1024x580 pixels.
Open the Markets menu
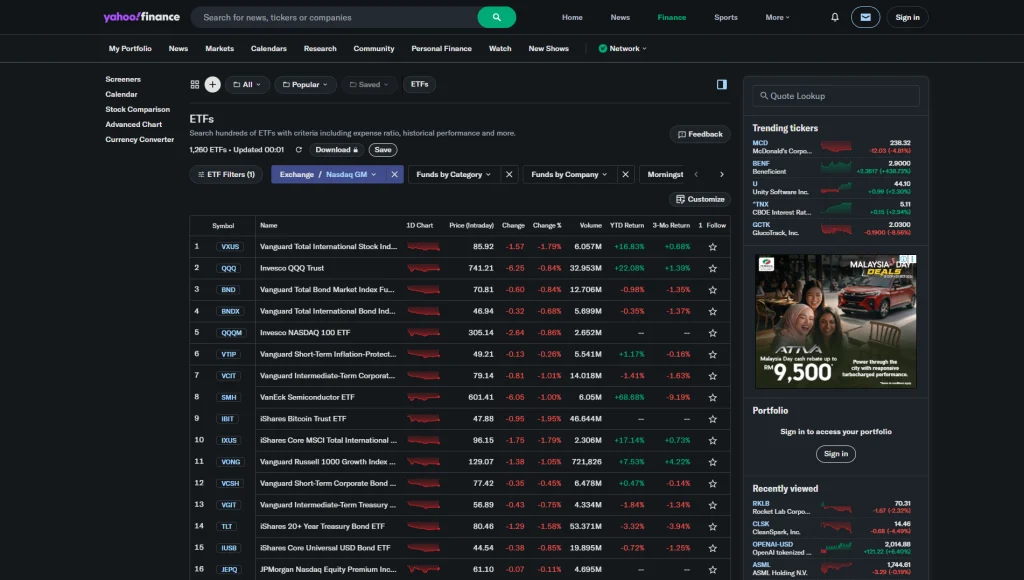pos(219,48)
